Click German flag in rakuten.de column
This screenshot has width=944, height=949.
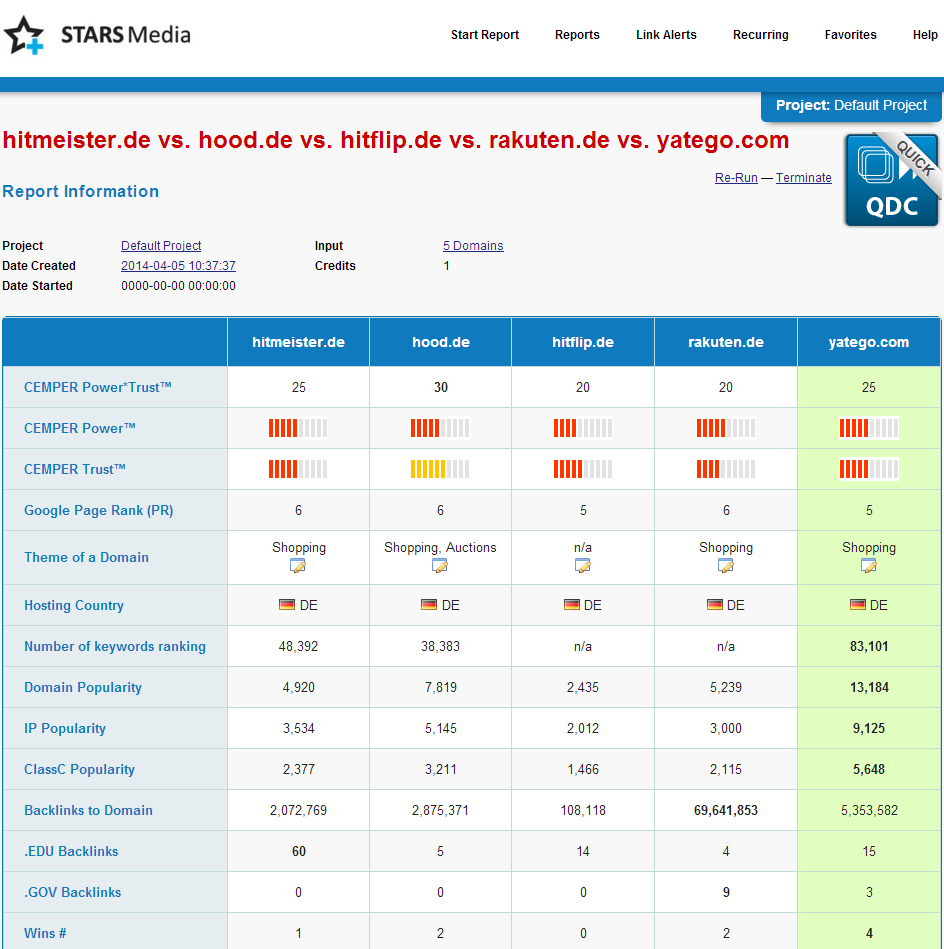tap(715, 605)
